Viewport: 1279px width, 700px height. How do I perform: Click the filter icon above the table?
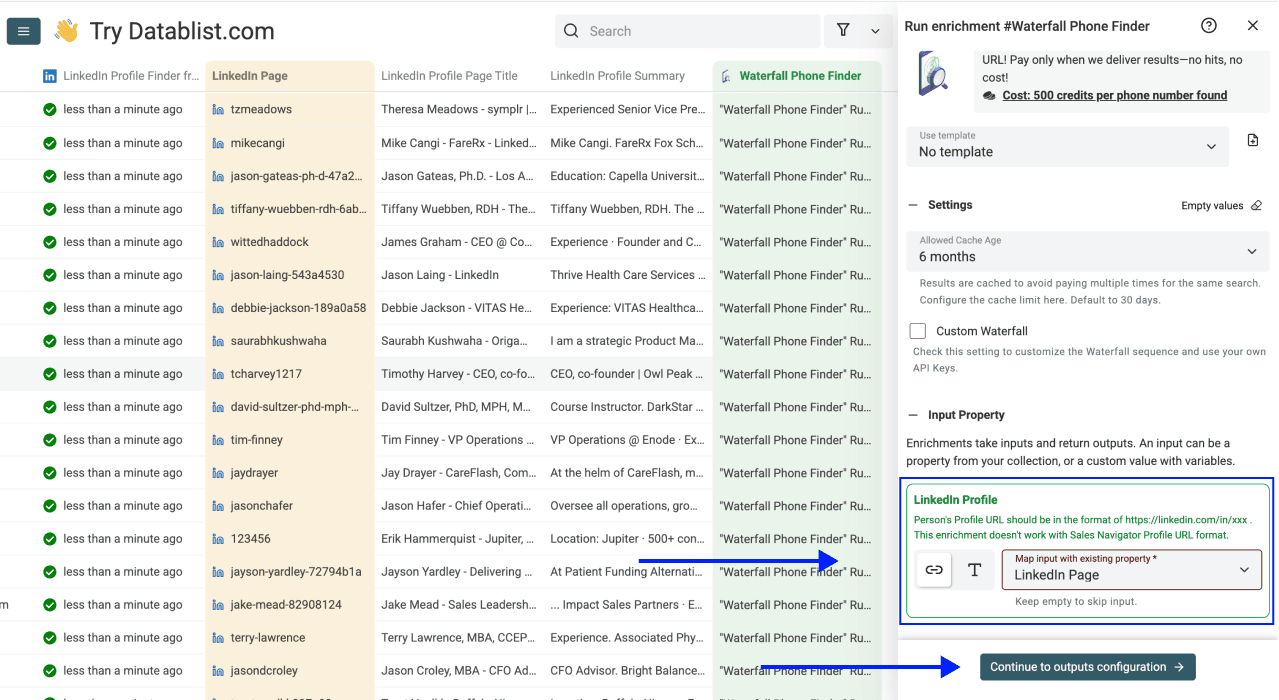pyautogui.click(x=843, y=31)
